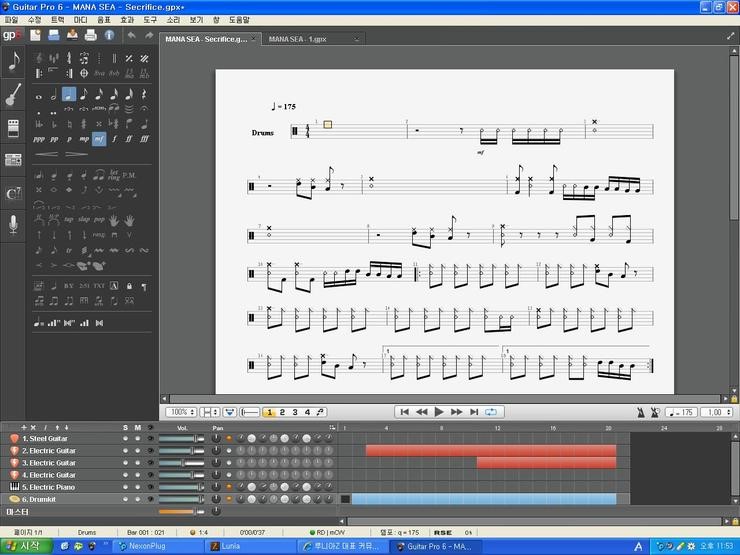Select eighth note duration
The height and width of the screenshot is (555, 740).
tap(84, 94)
